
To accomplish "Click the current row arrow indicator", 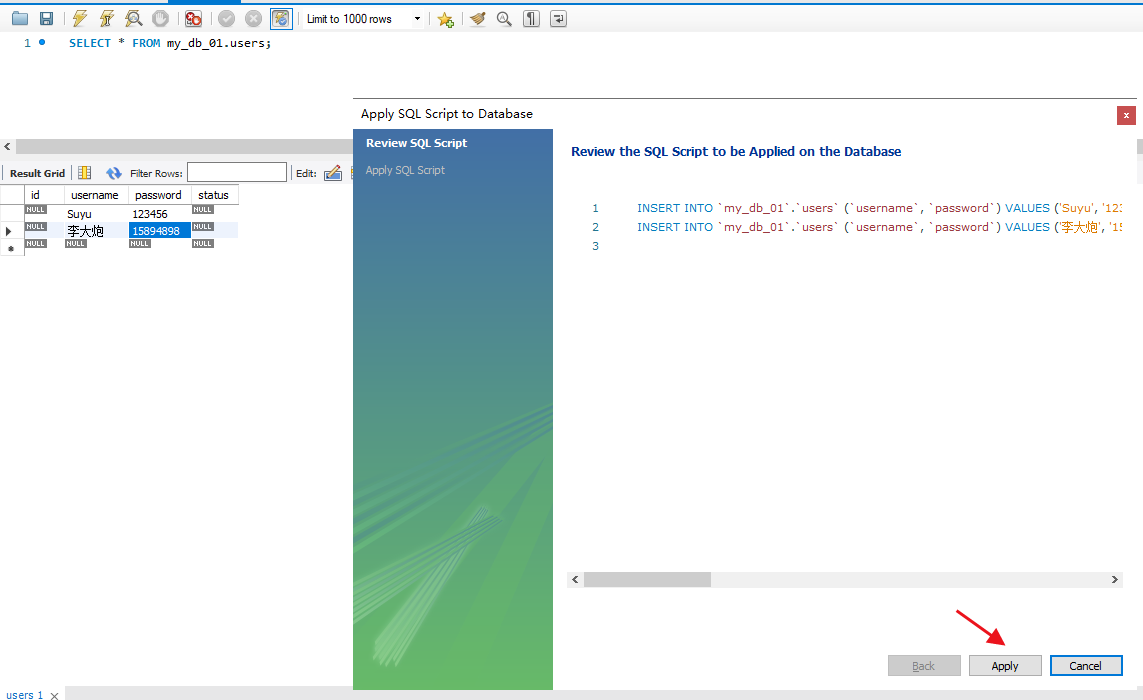I will [9, 231].
